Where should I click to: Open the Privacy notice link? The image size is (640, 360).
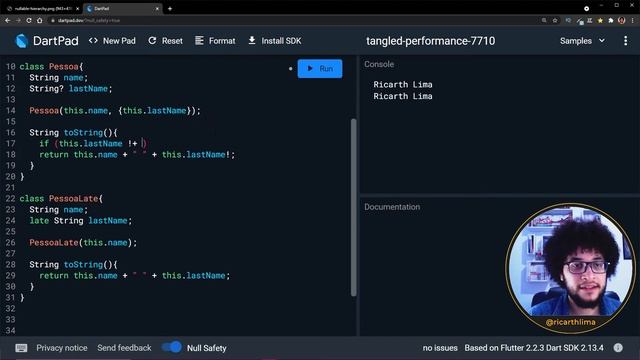pos(62,348)
